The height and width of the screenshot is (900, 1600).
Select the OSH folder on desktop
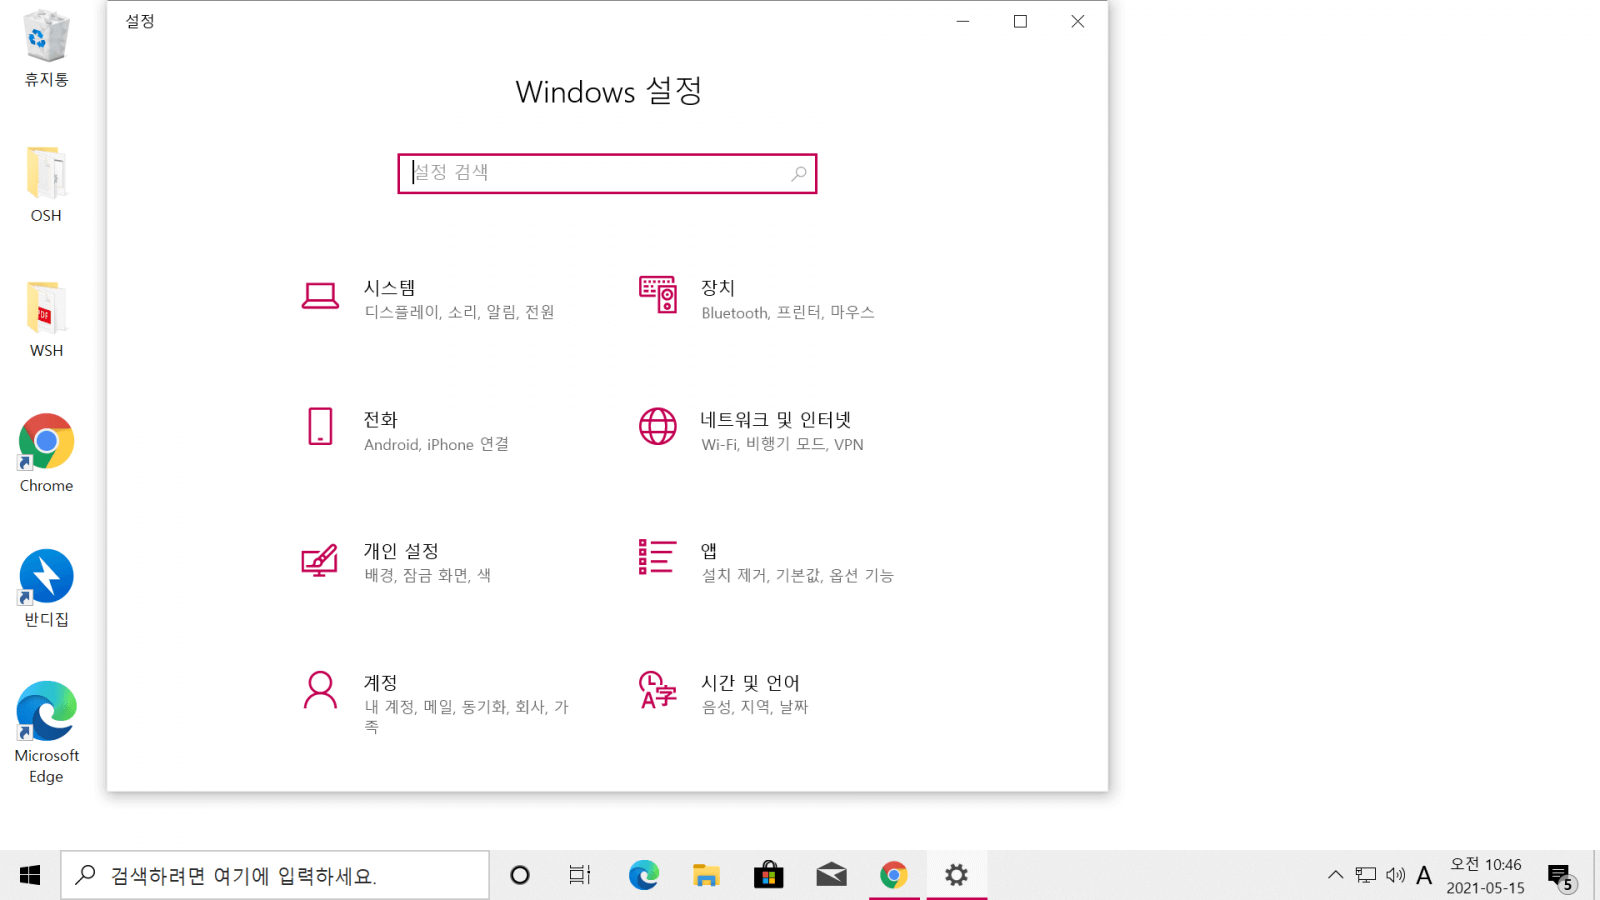[x=46, y=184]
